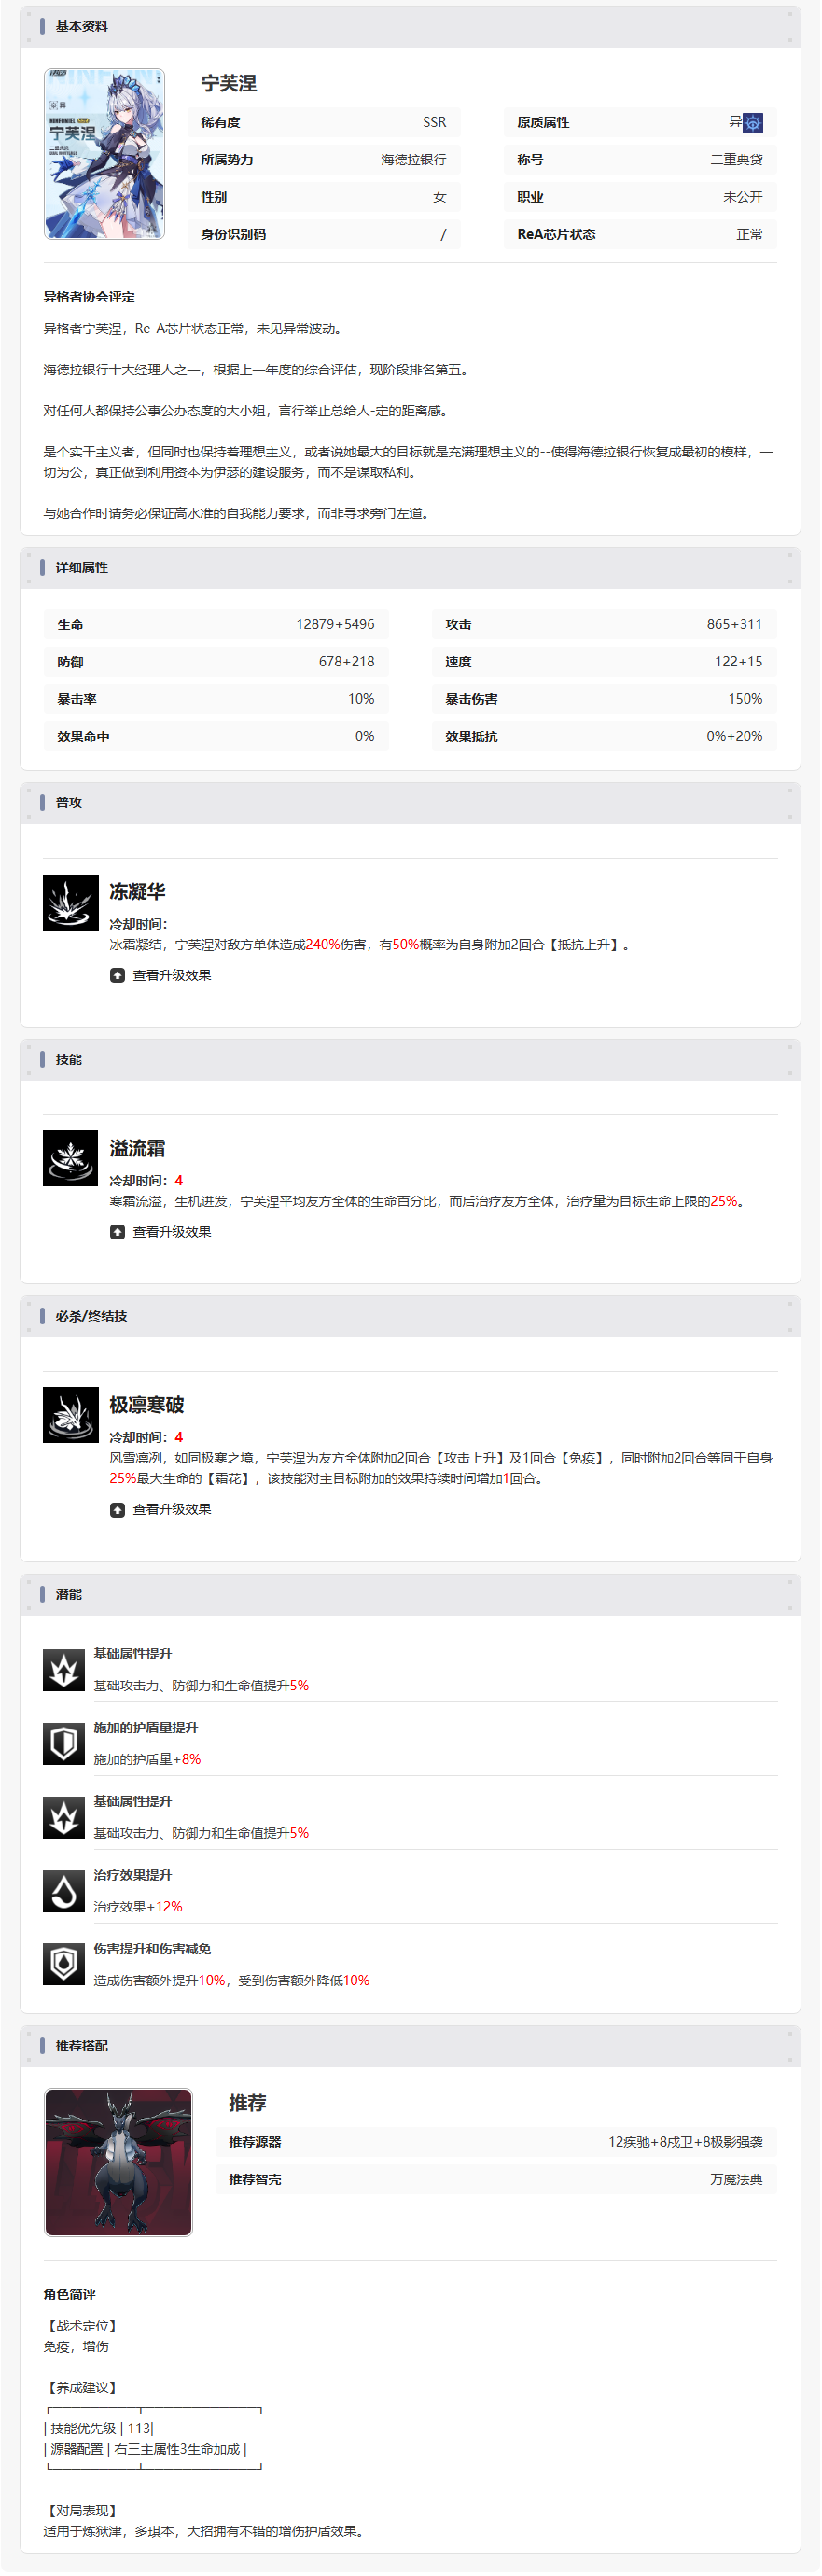Click the 基本资料 section header
Screen dimensions: 822x2576
tap(410, 26)
